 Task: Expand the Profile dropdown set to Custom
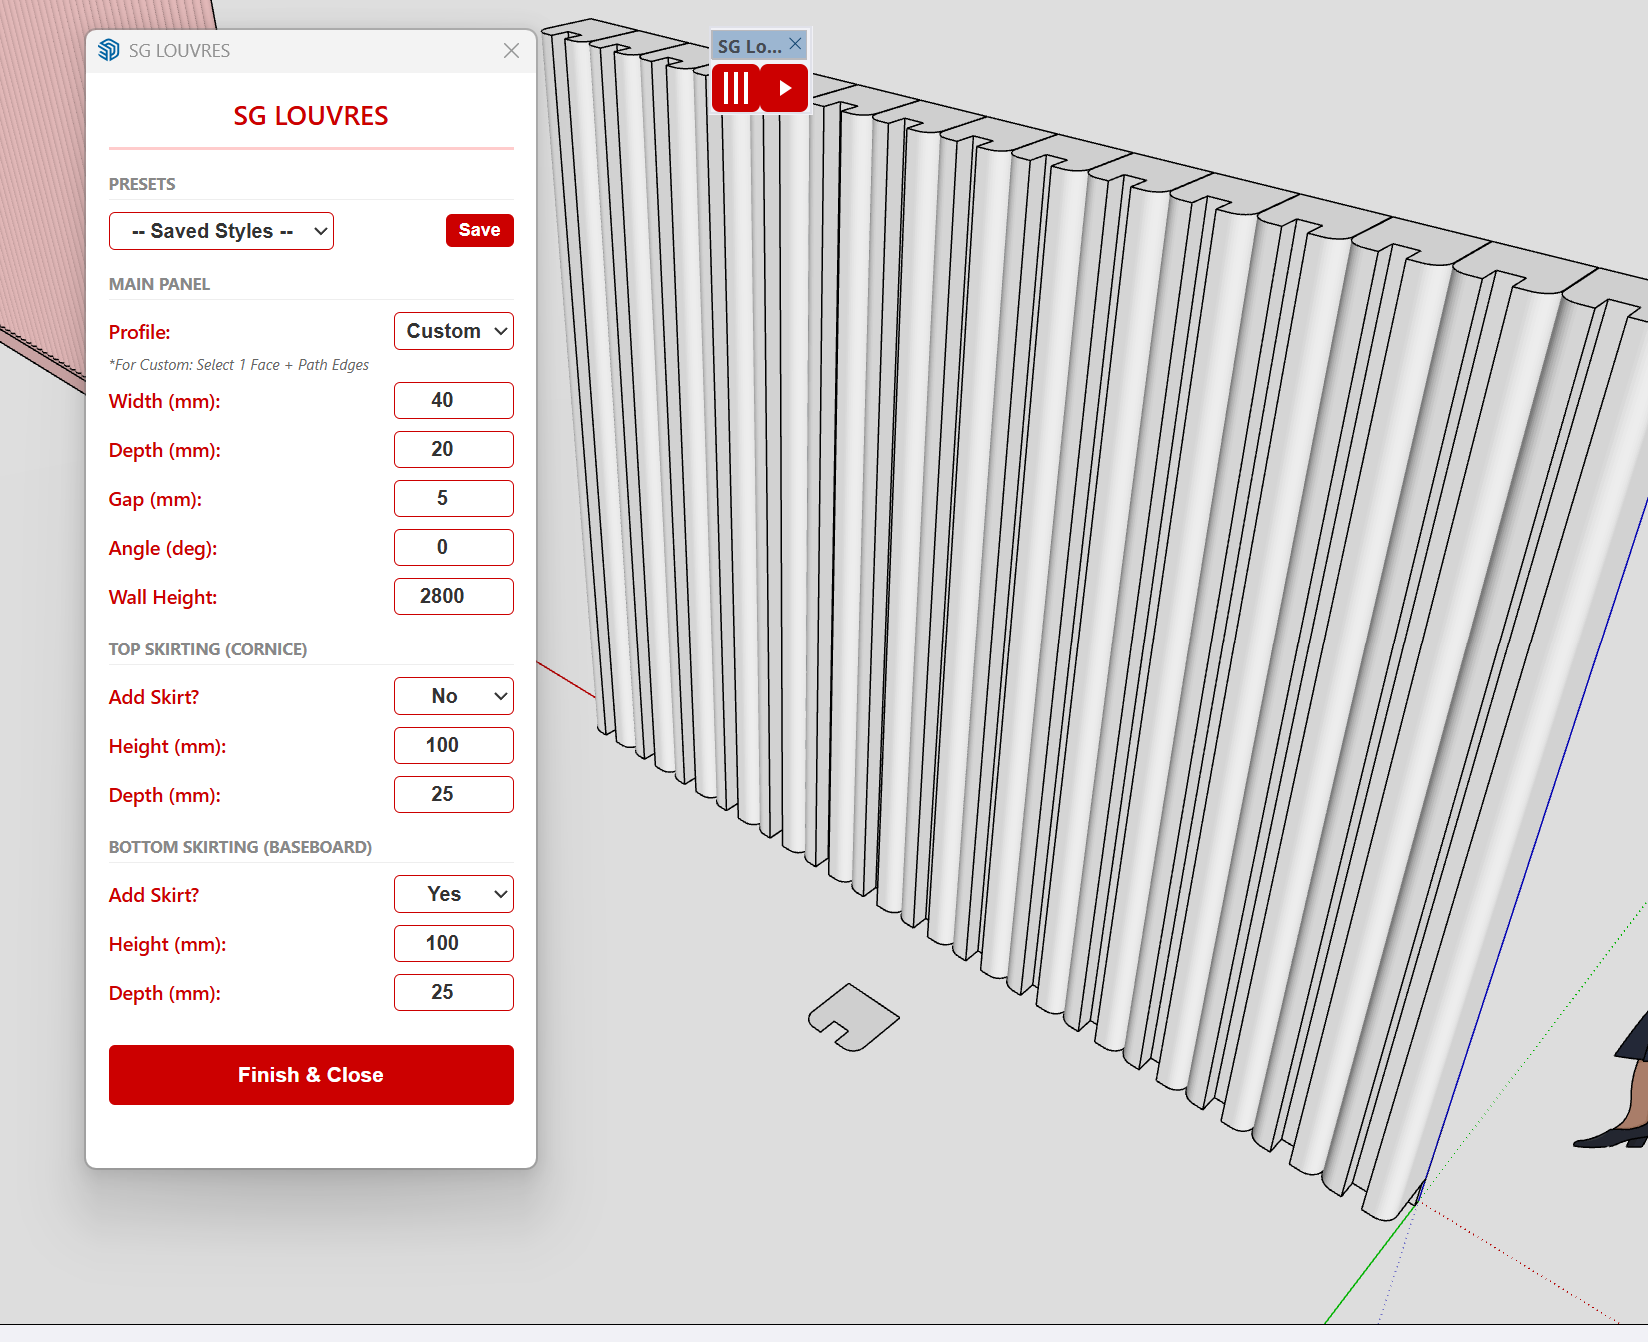454,331
